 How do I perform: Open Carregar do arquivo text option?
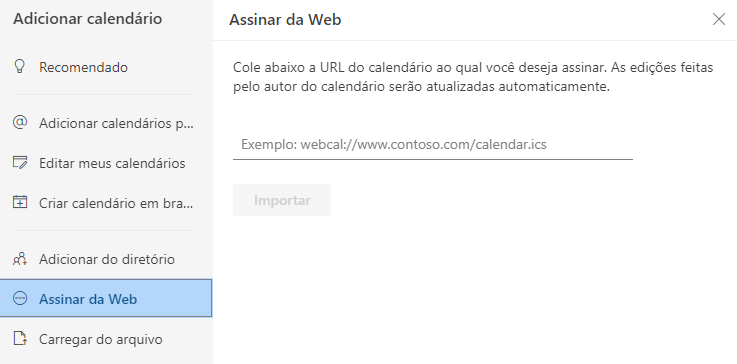pos(101,339)
